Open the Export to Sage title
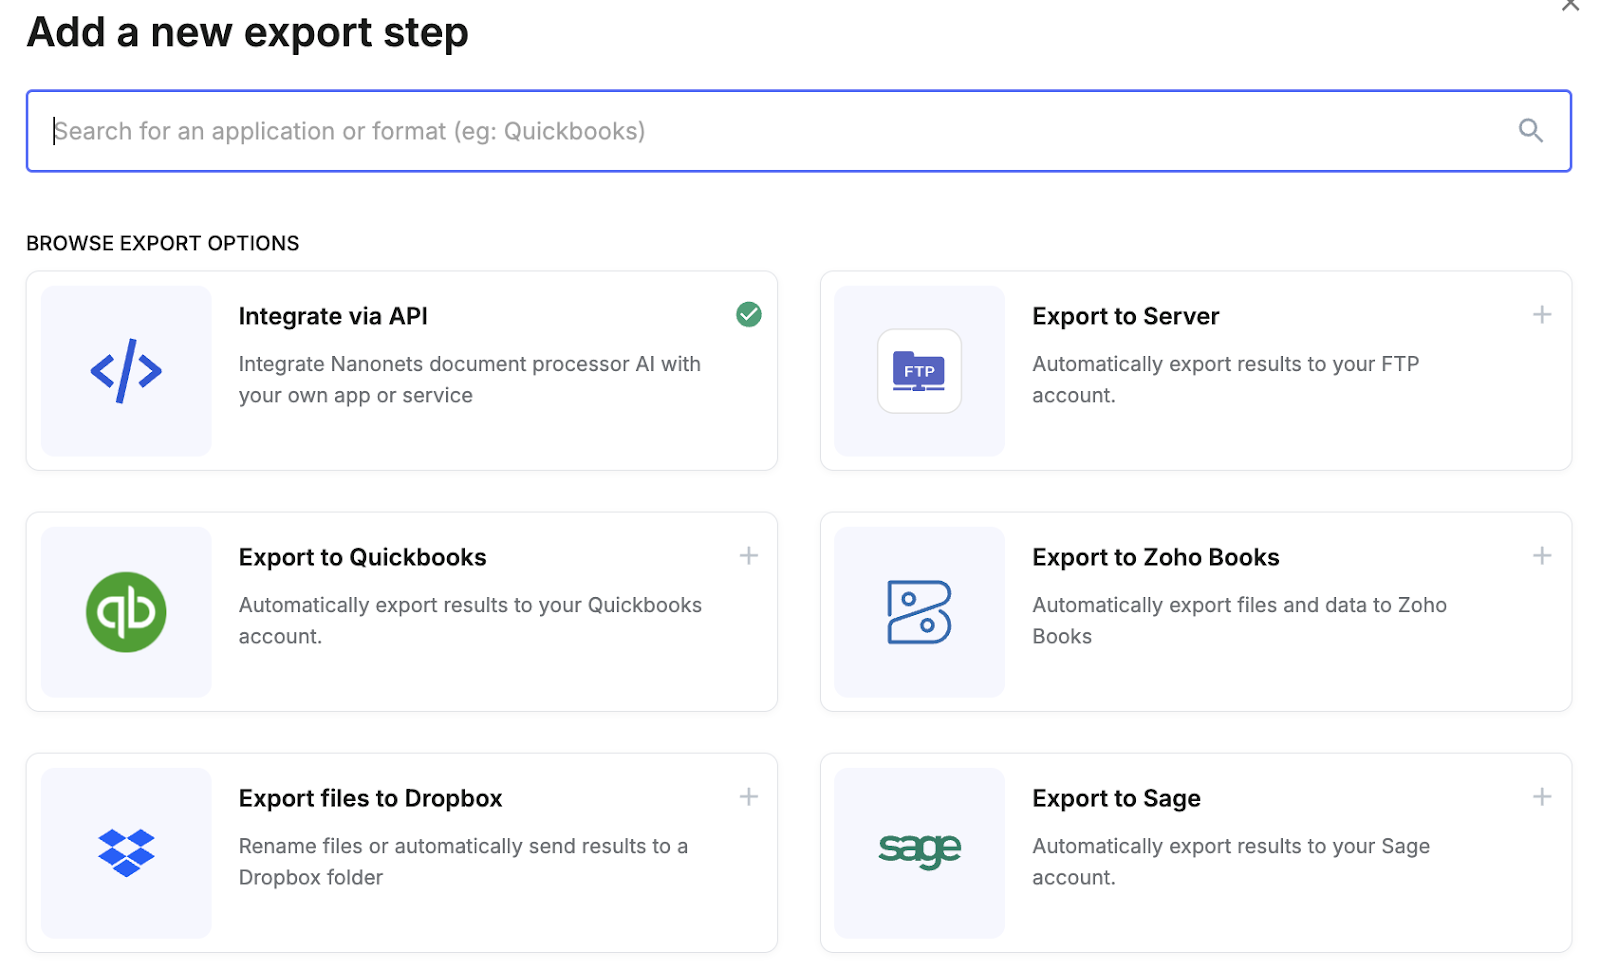 (1116, 798)
